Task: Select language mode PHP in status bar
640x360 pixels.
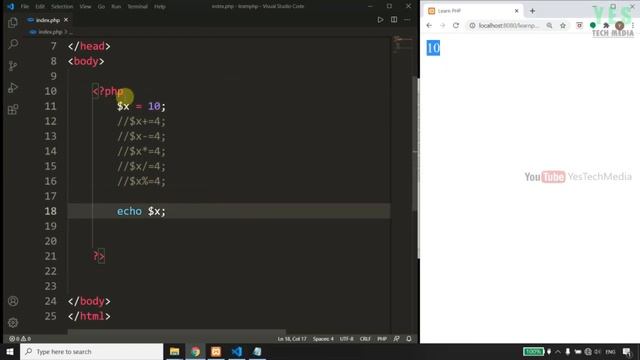Action: click(382, 339)
